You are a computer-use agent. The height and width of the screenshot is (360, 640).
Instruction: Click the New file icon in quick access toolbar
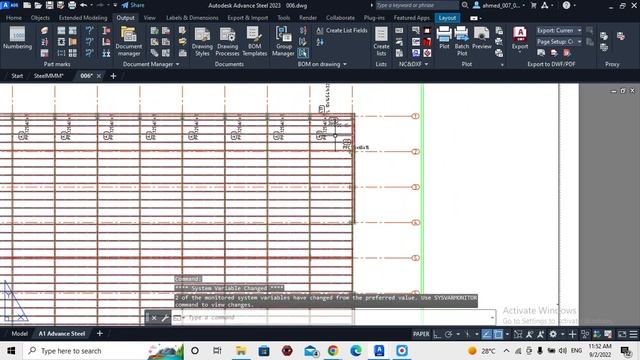(27, 5)
